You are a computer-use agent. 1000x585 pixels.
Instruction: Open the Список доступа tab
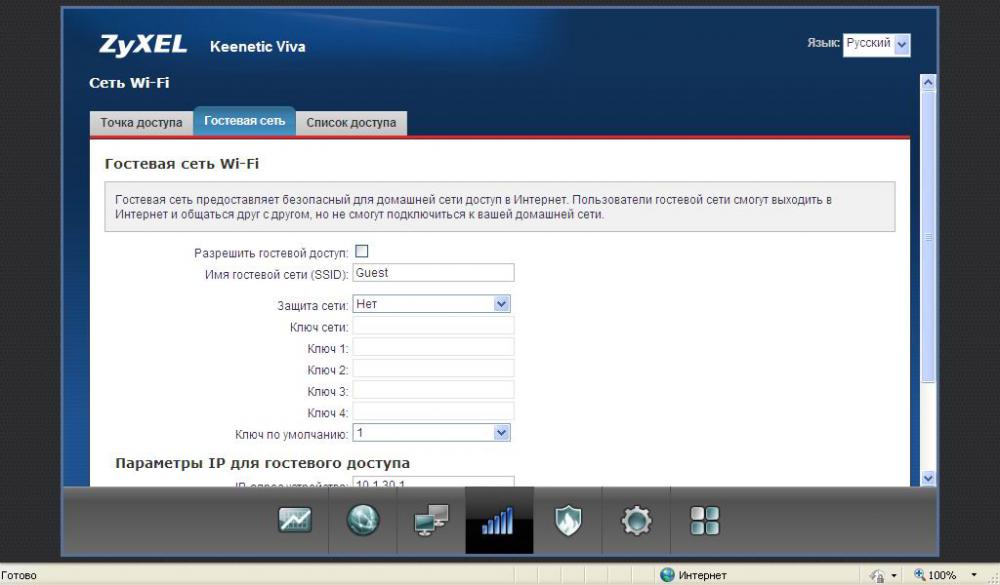click(x=351, y=122)
